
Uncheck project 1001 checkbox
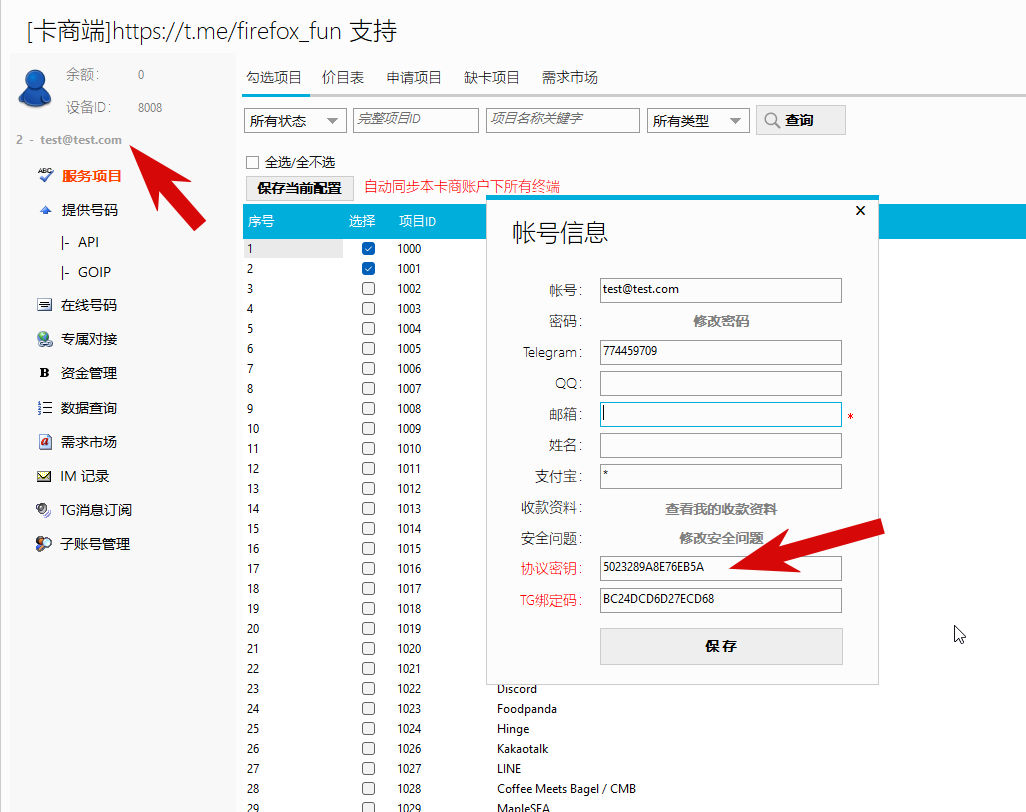point(368,268)
